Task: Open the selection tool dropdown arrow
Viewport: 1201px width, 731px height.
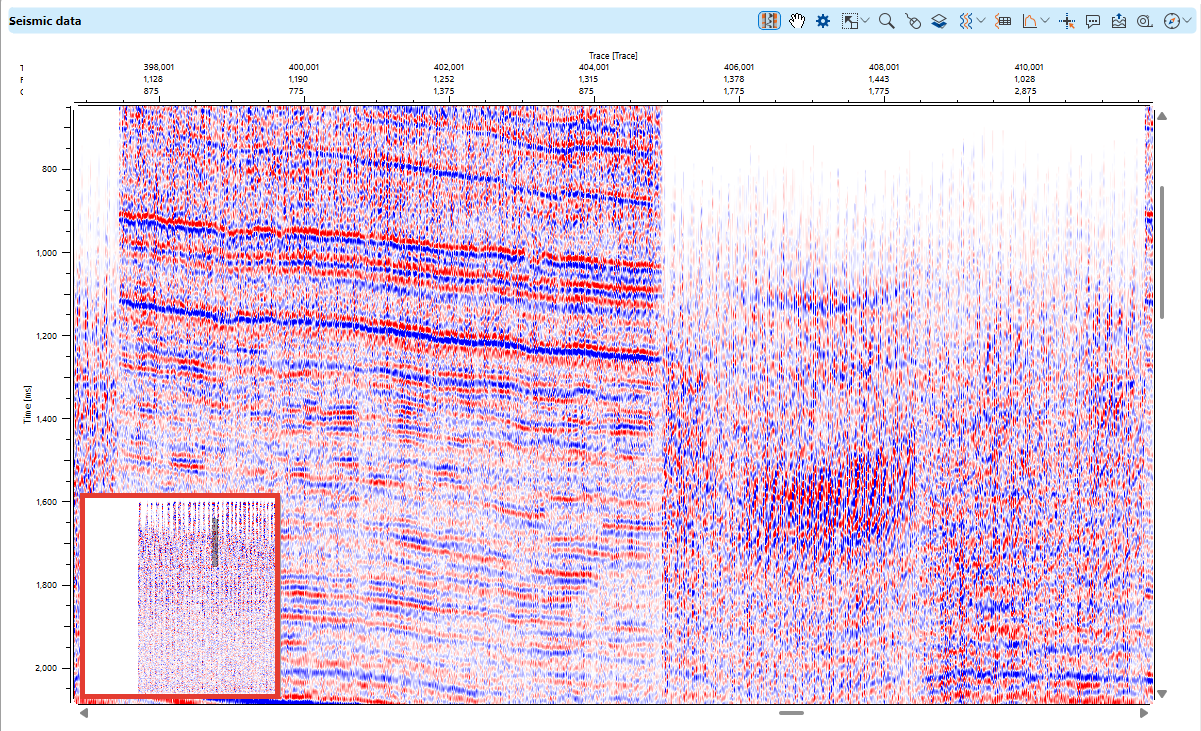Action: click(865, 20)
